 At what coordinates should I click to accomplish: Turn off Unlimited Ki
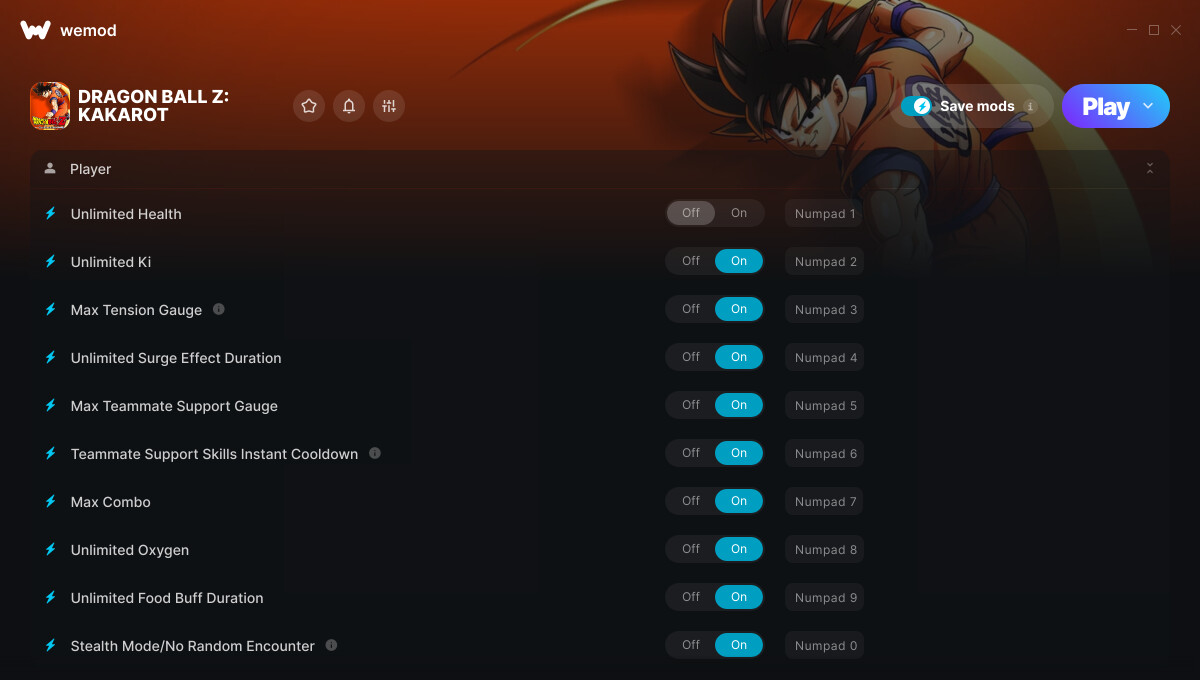click(691, 261)
